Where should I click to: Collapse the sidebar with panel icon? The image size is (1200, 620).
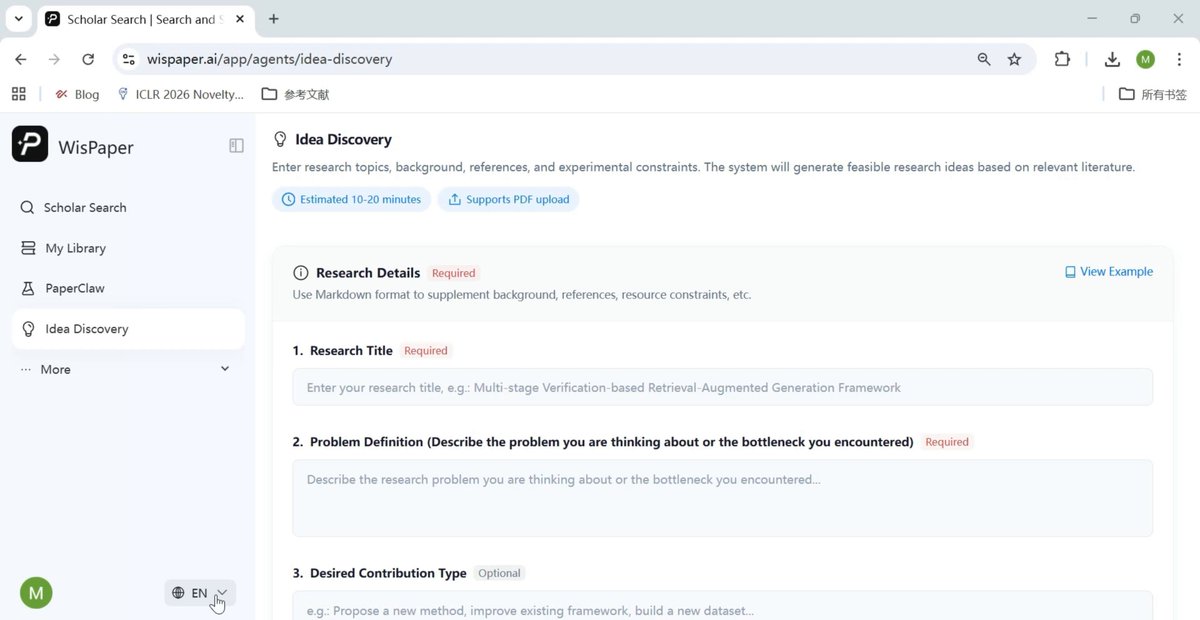click(236, 146)
